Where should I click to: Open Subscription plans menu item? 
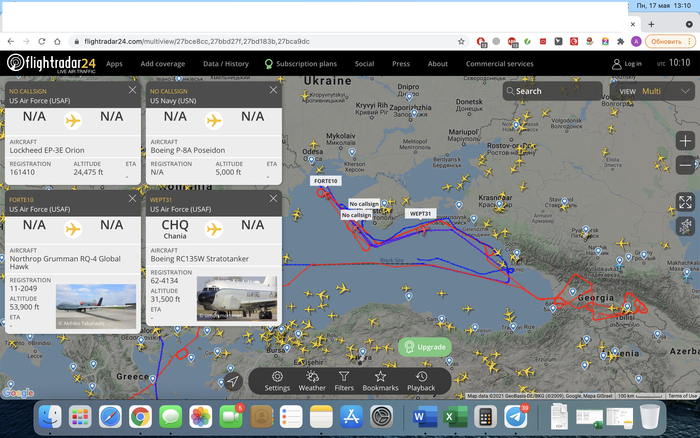tap(301, 64)
